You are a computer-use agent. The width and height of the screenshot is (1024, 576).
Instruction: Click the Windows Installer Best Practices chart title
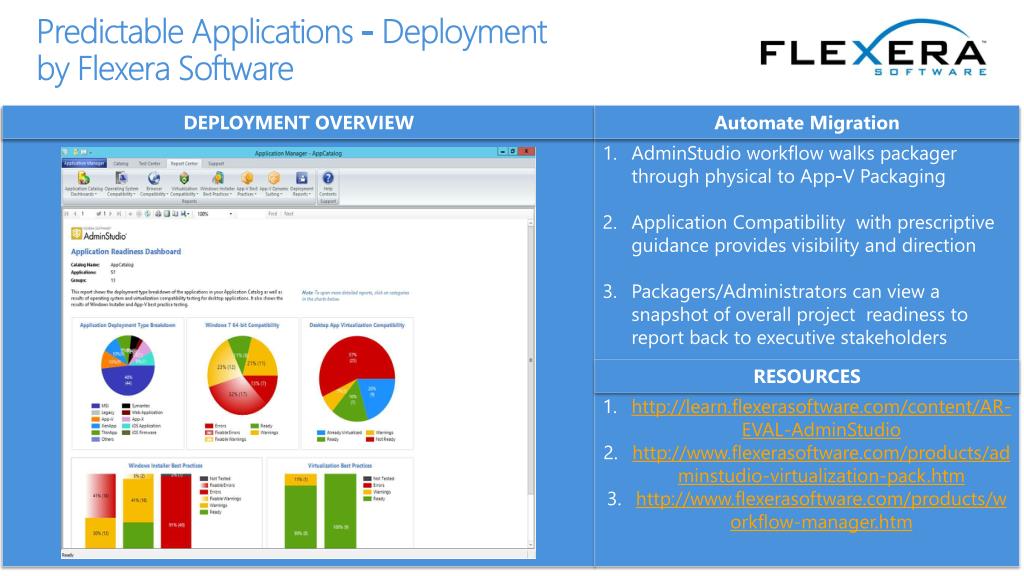[x=165, y=466]
